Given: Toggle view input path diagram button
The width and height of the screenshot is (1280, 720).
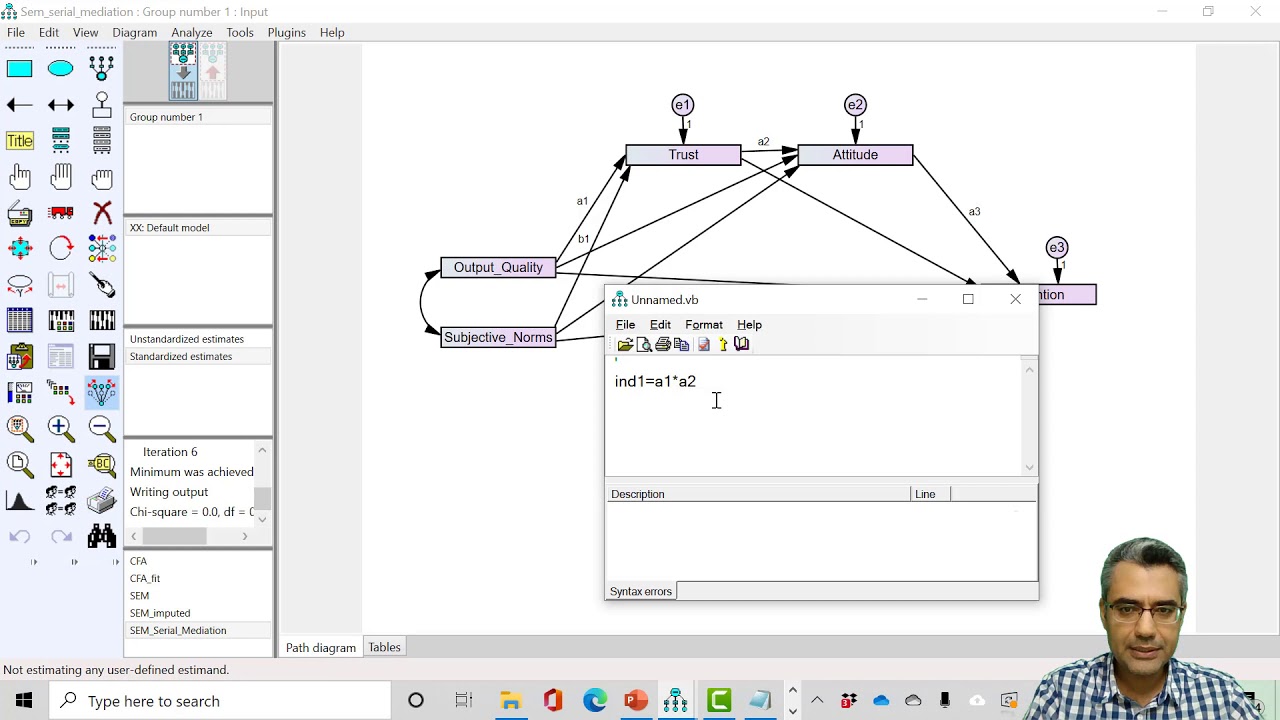Looking at the screenshot, I should (x=183, y=72).
